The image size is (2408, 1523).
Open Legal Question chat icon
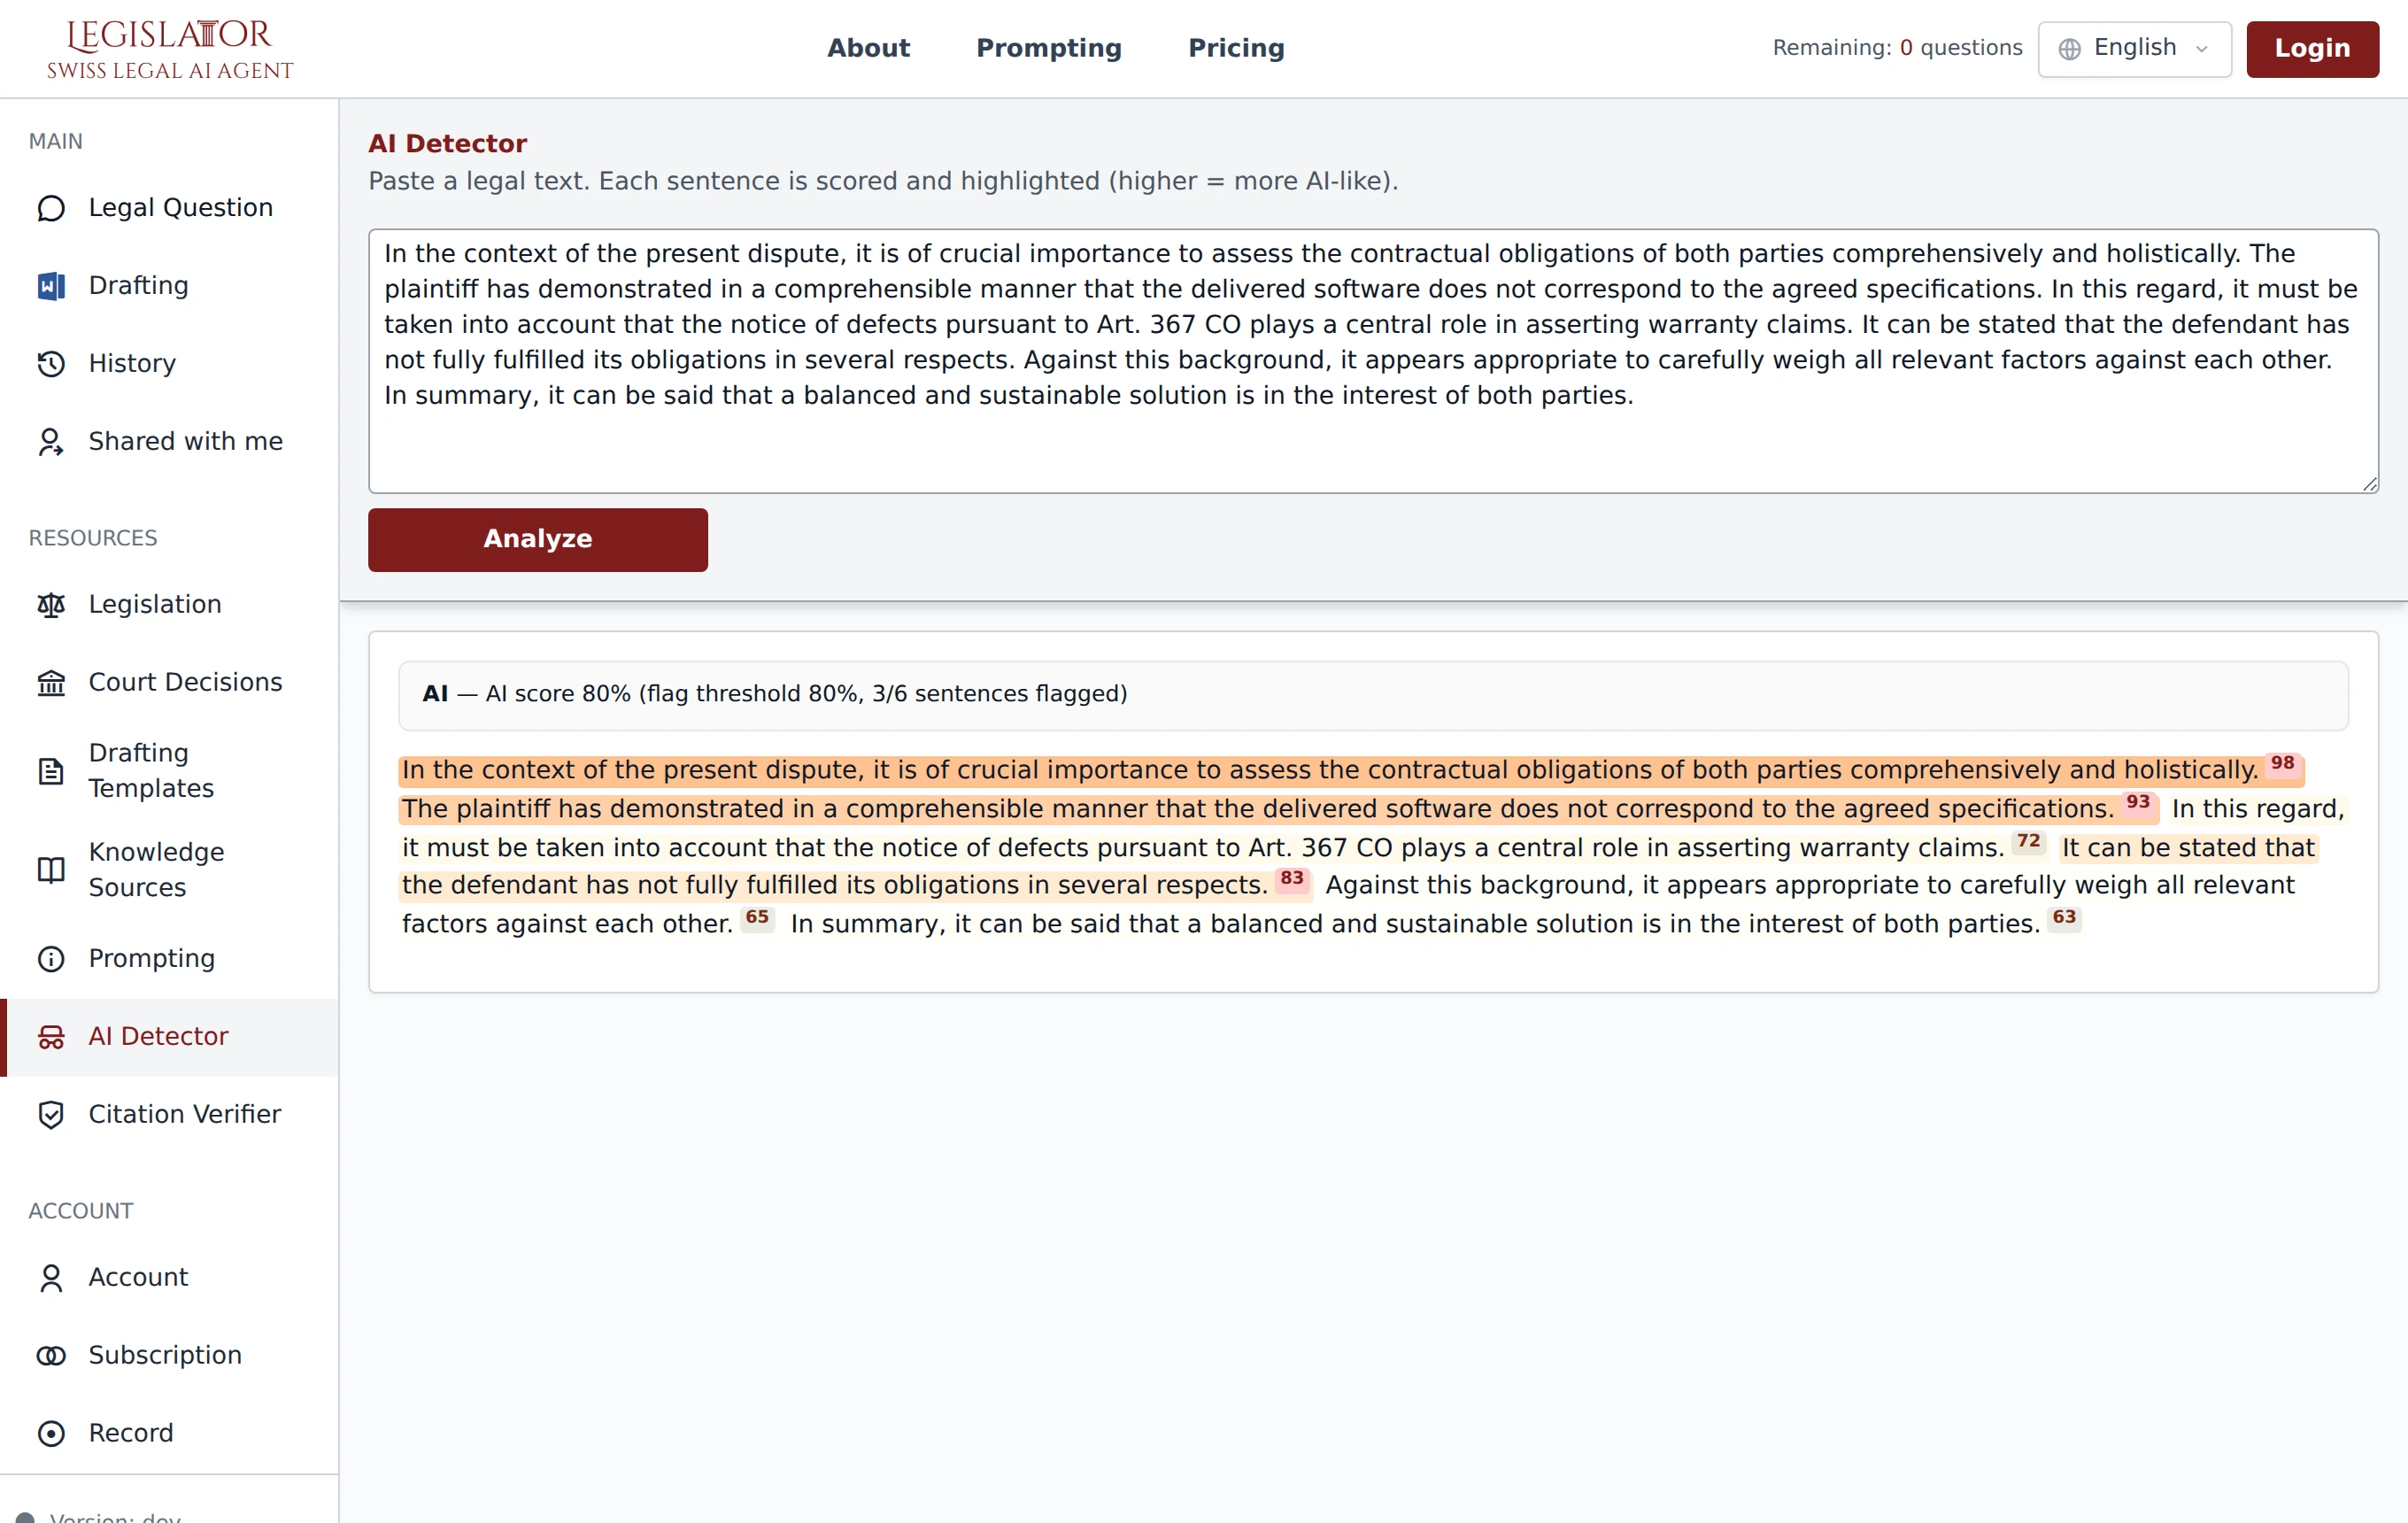[x=51, y=208]
